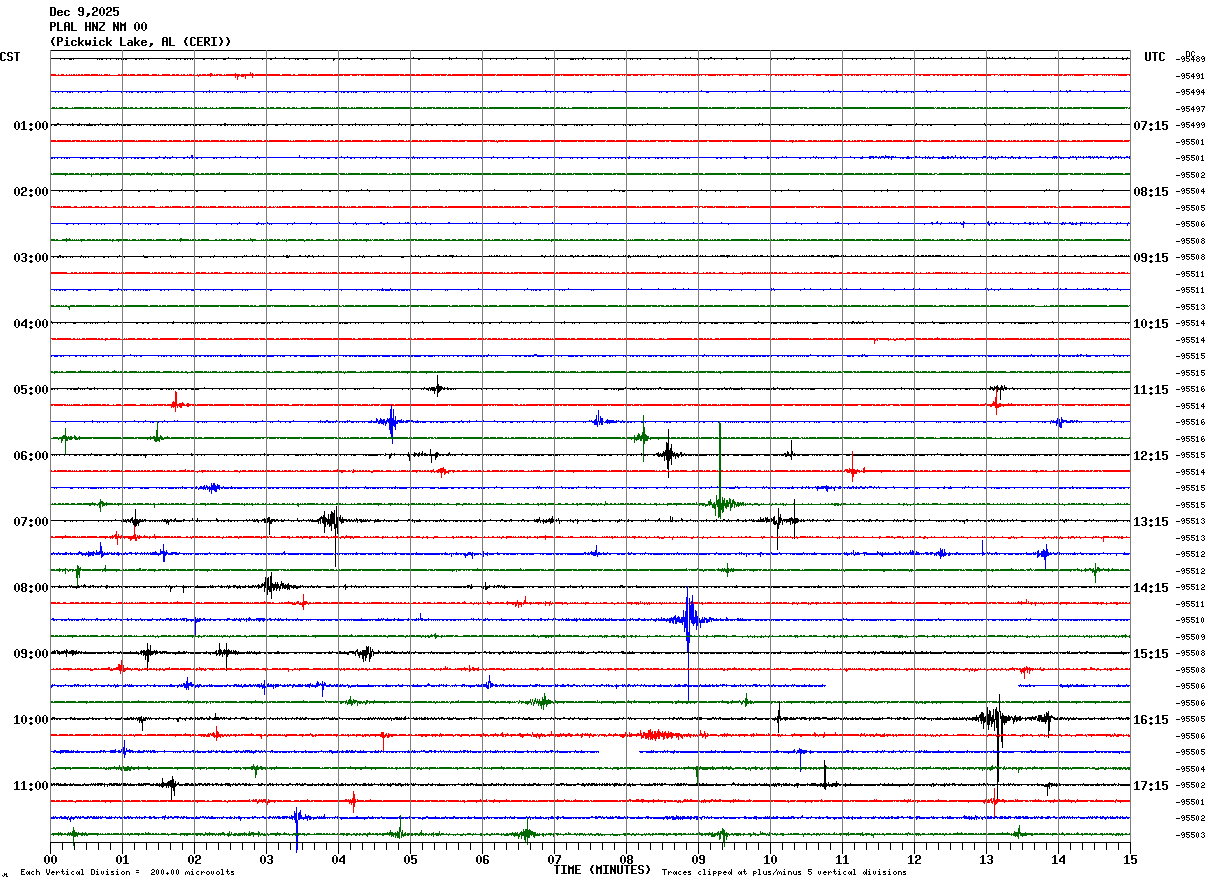Click minute tick '06' on the bottom axis
Viewport: 1210px width, 886px height.
click(482, 859)
